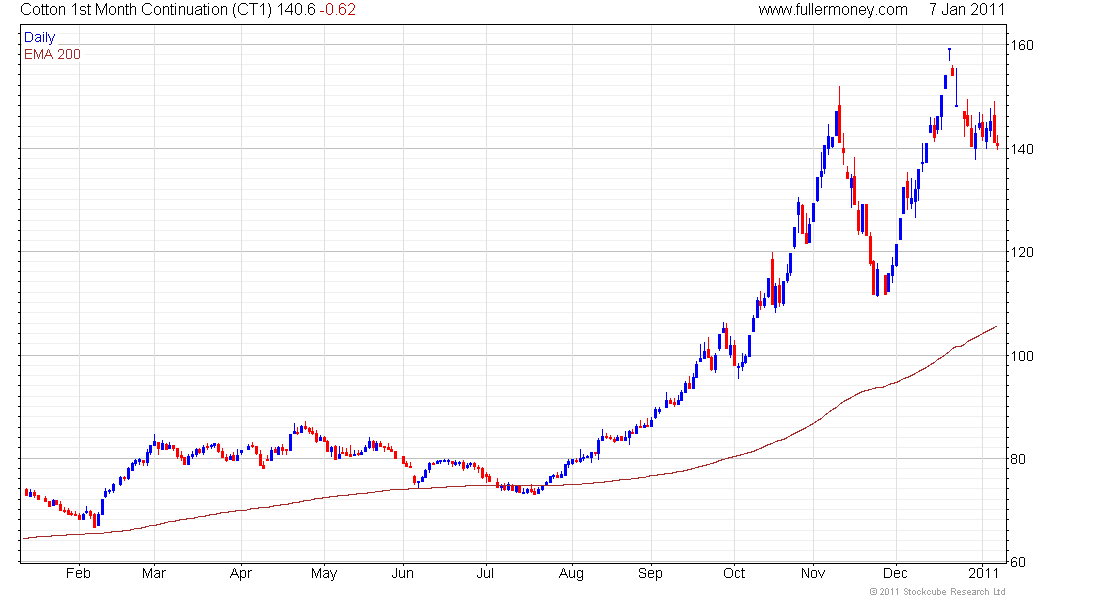Click the 'Jun' month label

click(403, 573)
